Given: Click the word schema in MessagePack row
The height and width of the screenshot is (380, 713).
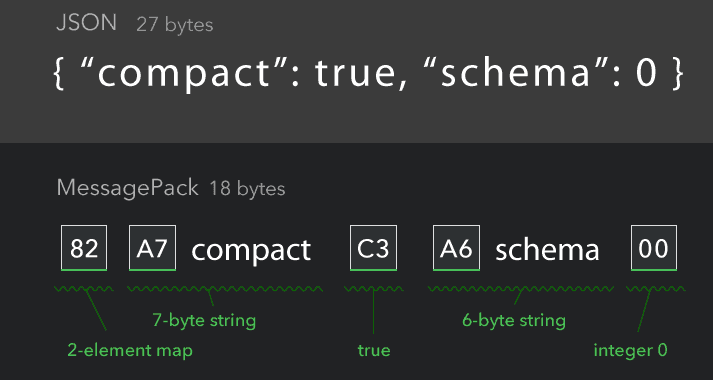Looking at the screenshot, I should (x=547, y=250).
